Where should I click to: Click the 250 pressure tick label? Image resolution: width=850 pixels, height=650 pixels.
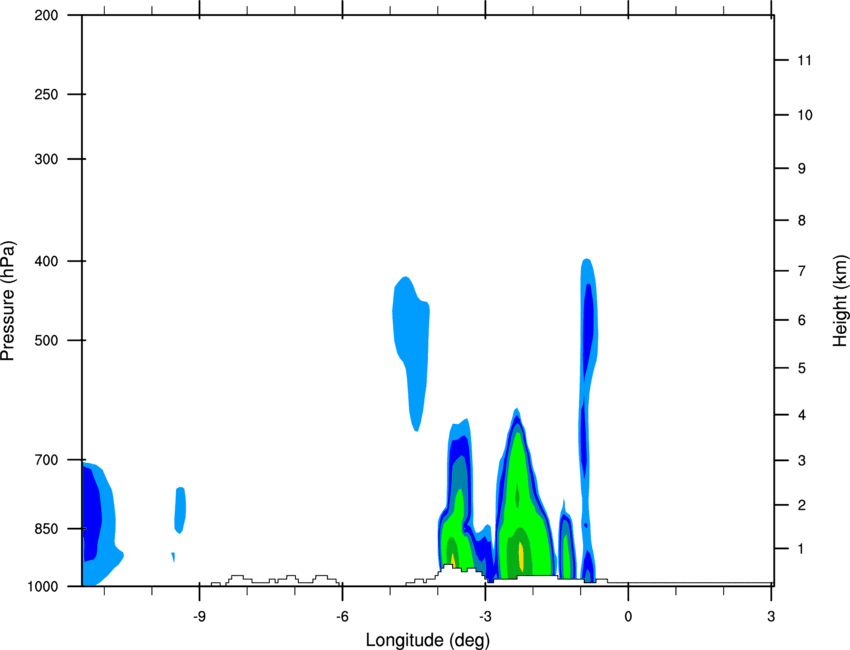tap(46, 94)
